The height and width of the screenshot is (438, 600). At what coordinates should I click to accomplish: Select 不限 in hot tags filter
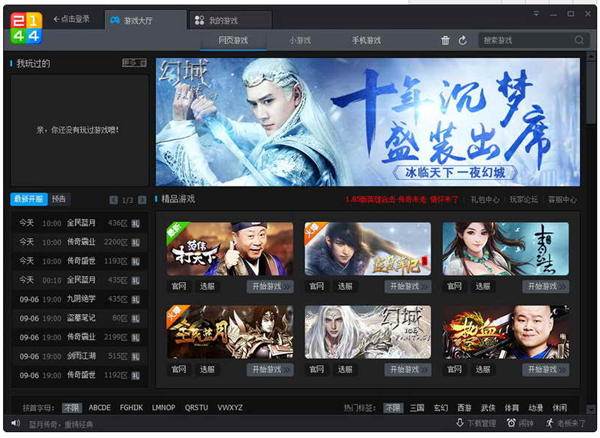[x=393, y=408]
